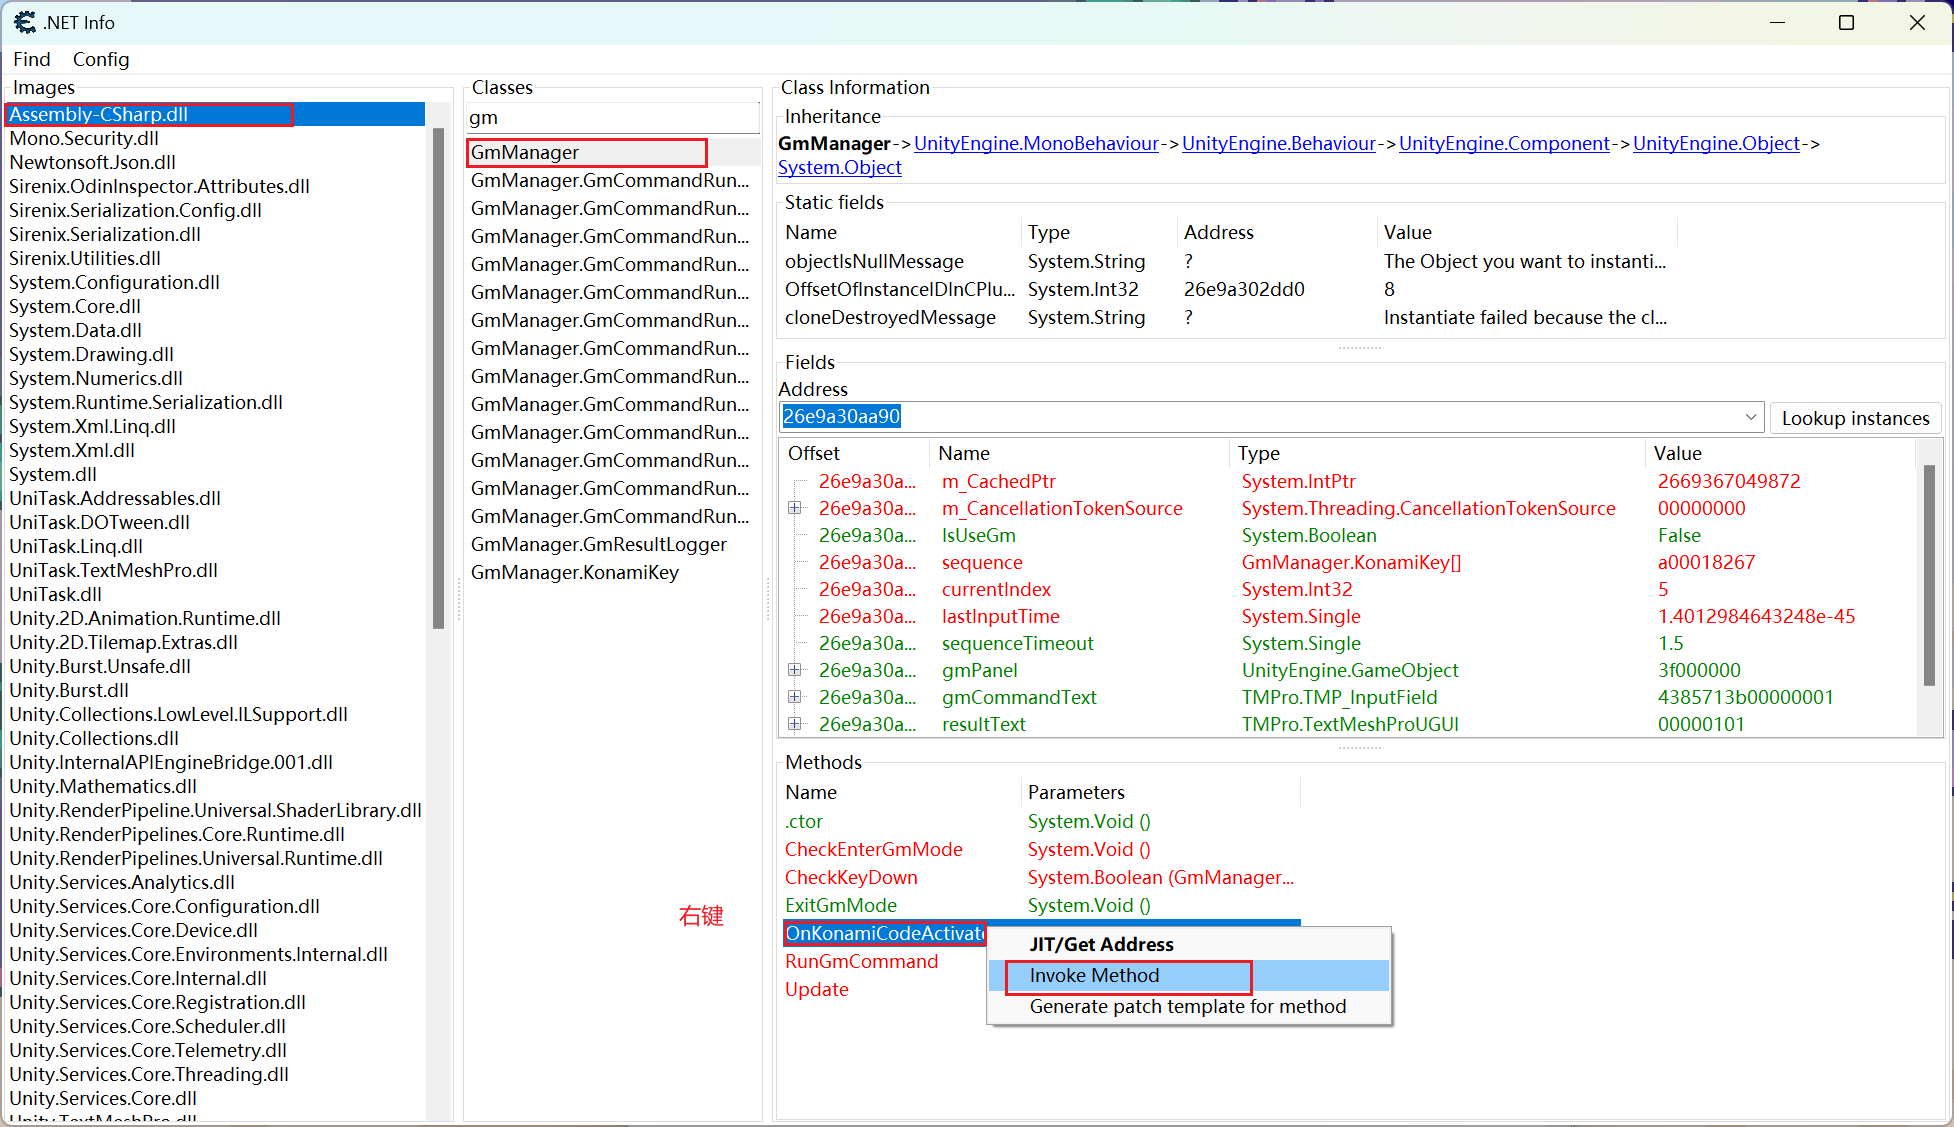Click the System.Object inheritance link
This screenshot has height=1127, width=1954.
[839, 168]
